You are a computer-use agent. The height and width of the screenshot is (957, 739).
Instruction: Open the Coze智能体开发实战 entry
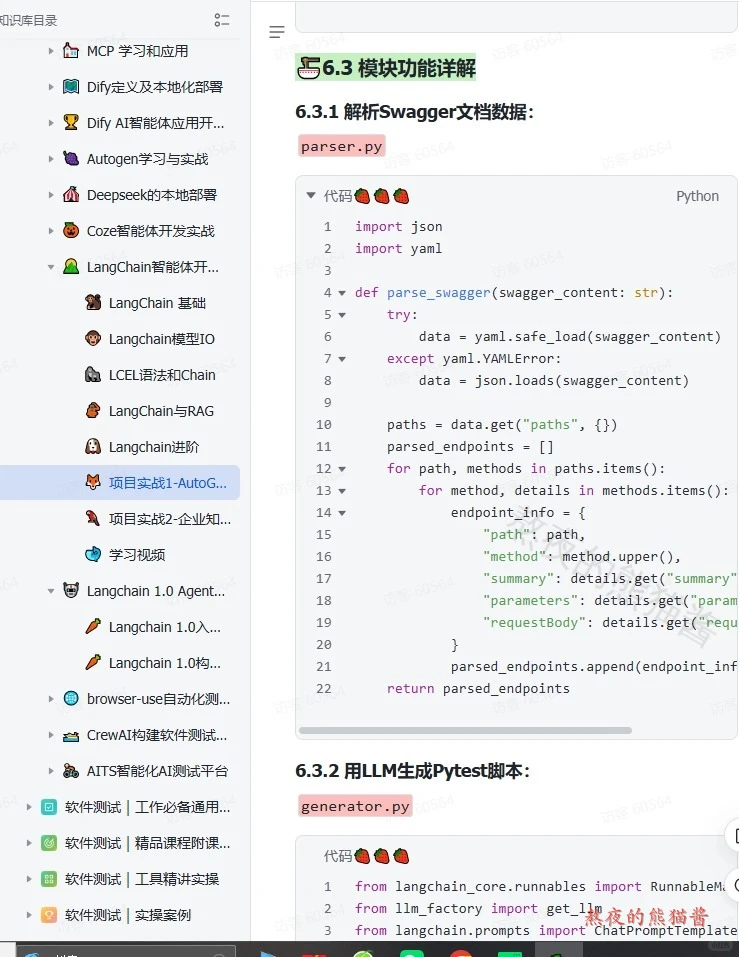pos(151,231)
